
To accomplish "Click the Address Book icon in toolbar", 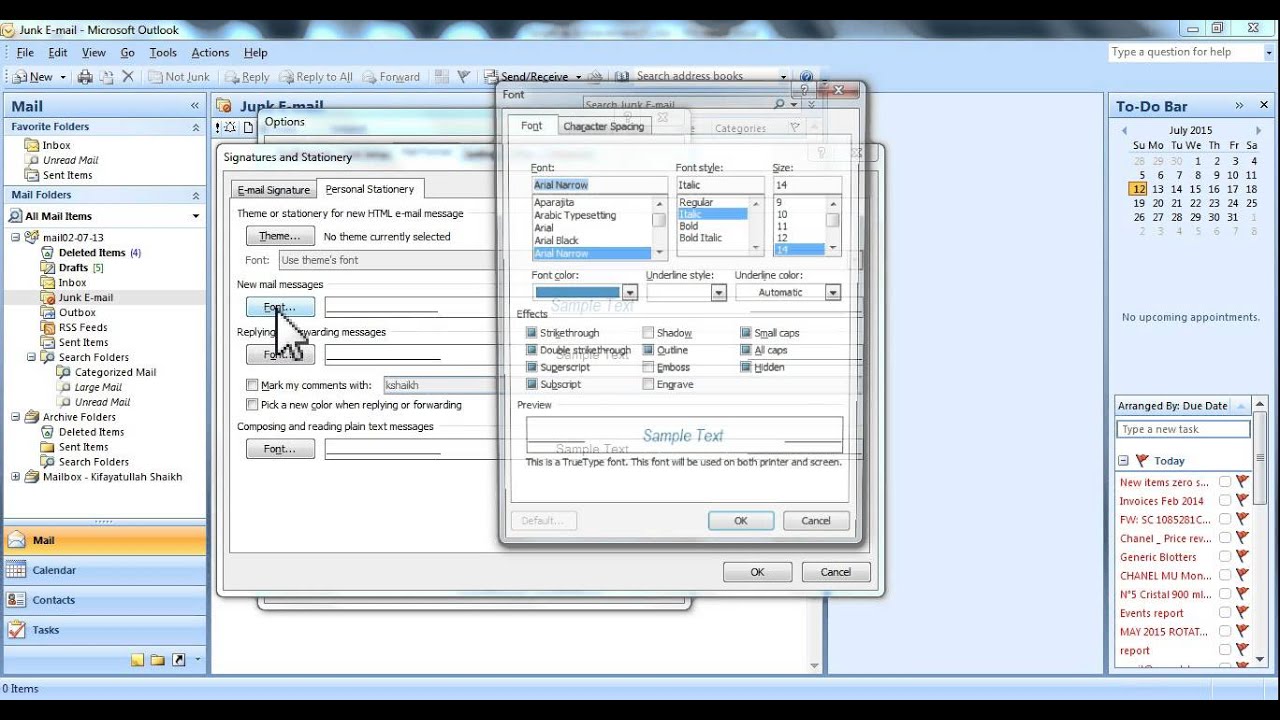I will 622,76.
